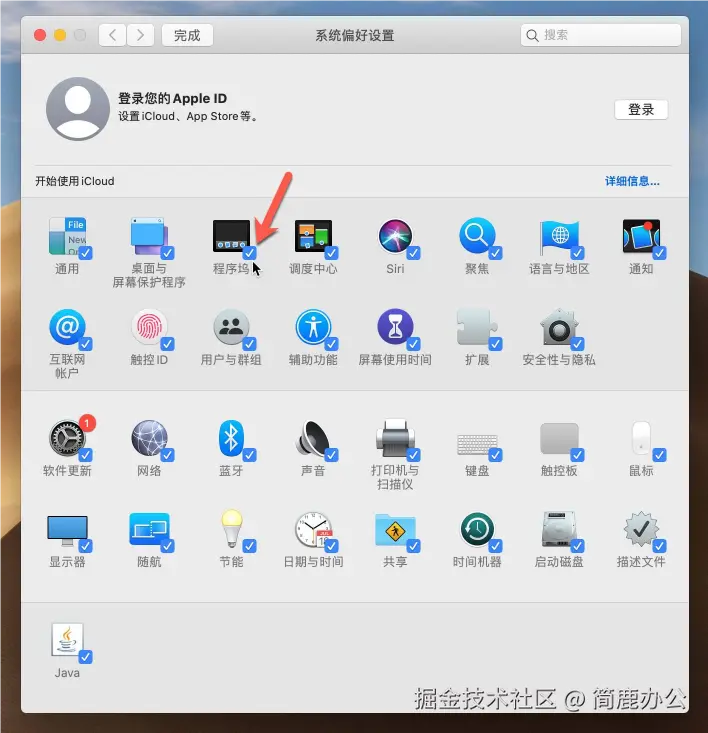The height and width of the screenshot is (733, 708).
Task: Open the 调度中心 (Mission Control) icon
Action: click(313, 236)
